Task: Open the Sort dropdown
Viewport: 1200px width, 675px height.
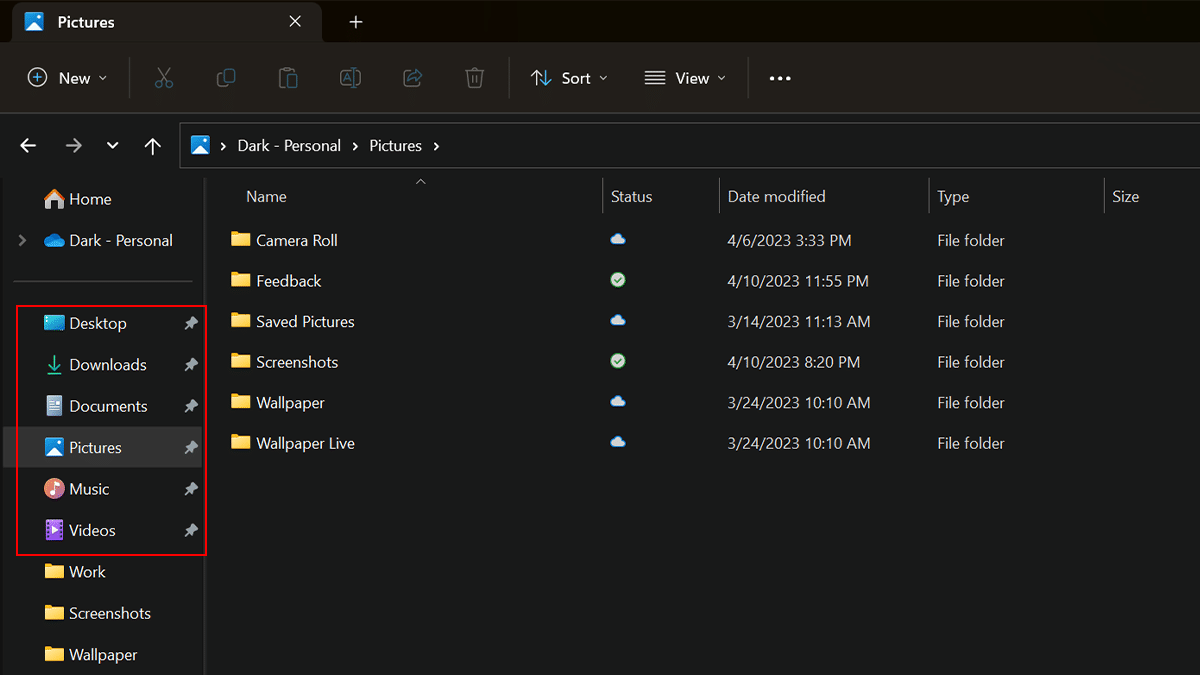Action: (x=568, y=77)
